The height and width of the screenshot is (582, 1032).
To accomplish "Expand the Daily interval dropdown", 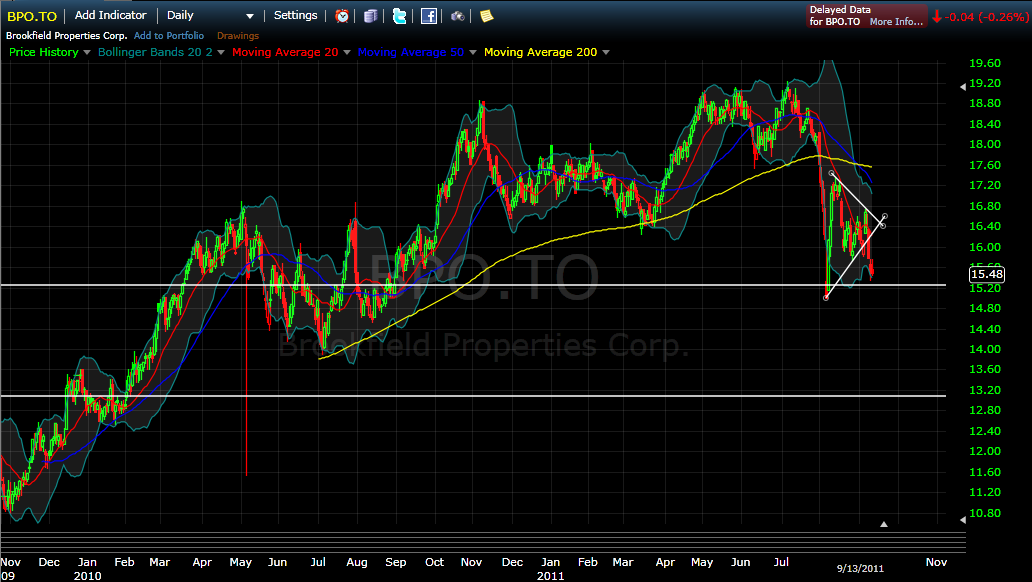I will pos(248,15).
